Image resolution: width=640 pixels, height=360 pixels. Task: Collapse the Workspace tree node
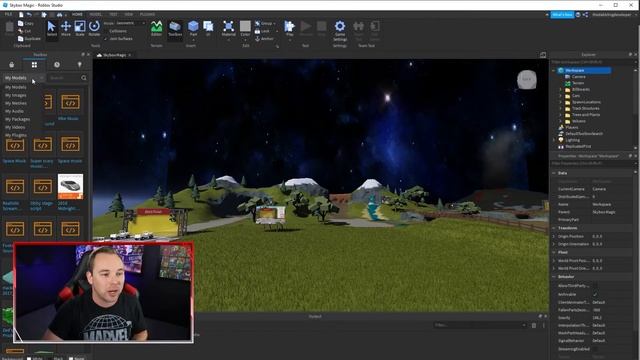point(554,70)
